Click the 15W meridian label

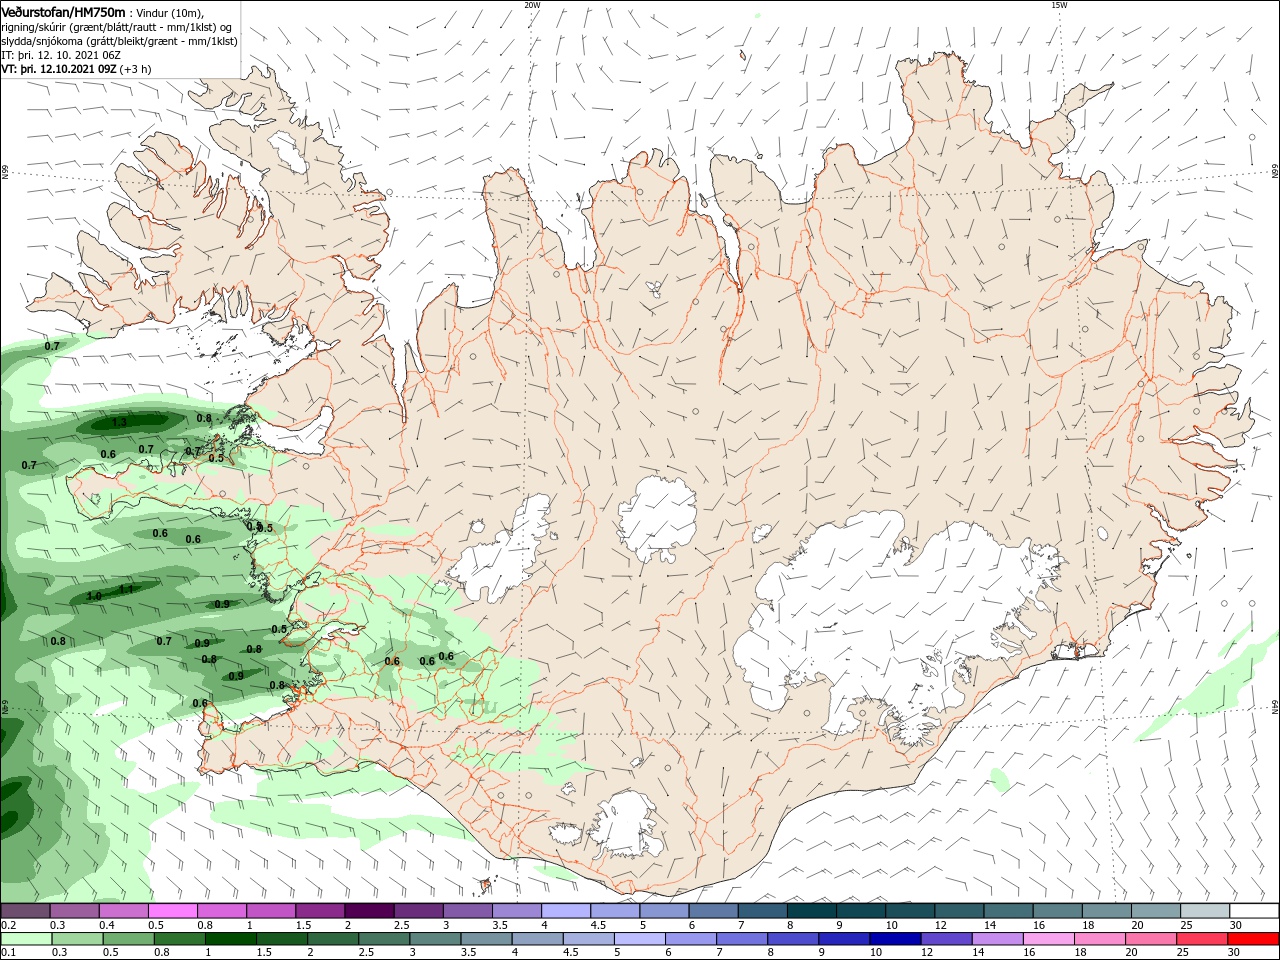click(x=1059, y=5)
